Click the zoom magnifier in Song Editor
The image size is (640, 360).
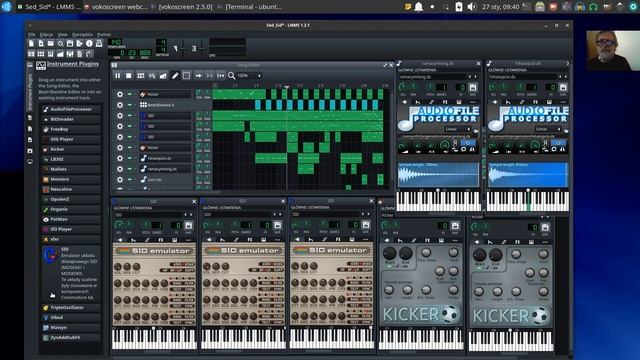click(231, 76)
